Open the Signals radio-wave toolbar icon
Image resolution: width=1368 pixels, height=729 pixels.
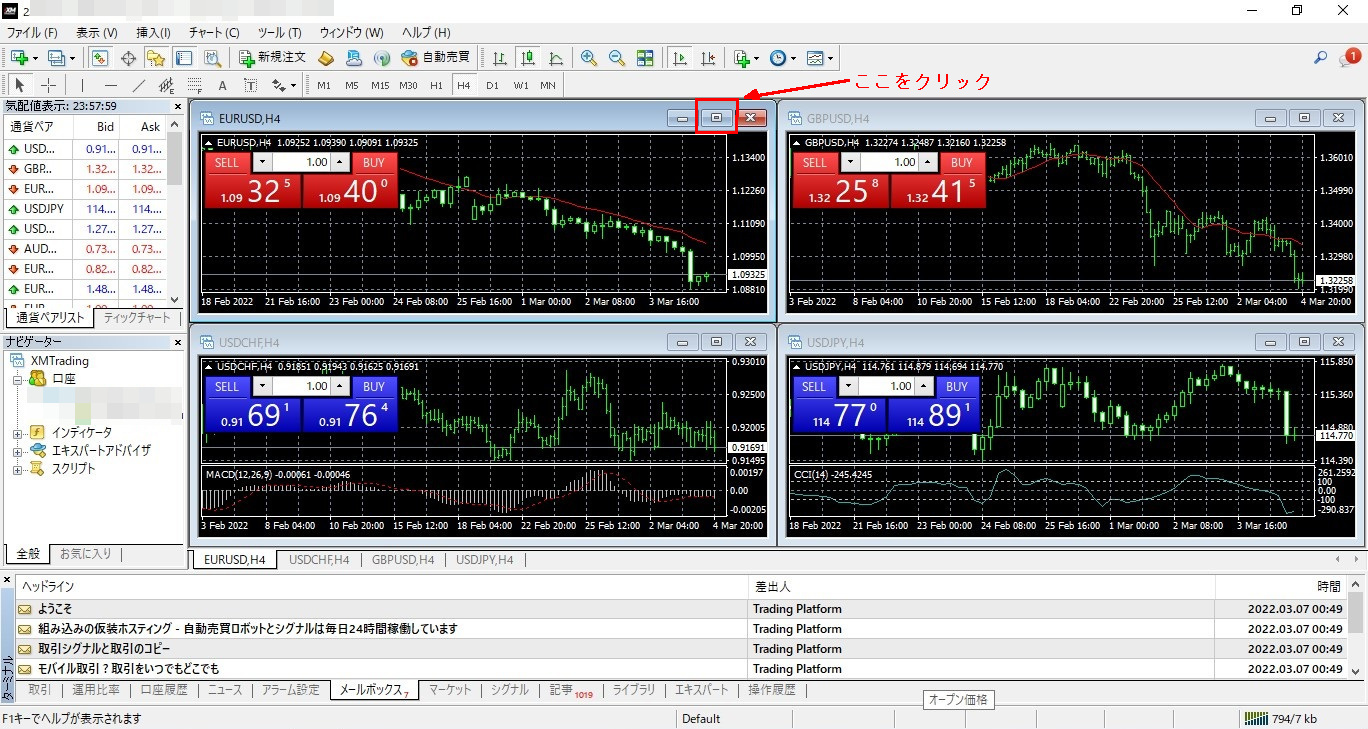click(381, 58)
